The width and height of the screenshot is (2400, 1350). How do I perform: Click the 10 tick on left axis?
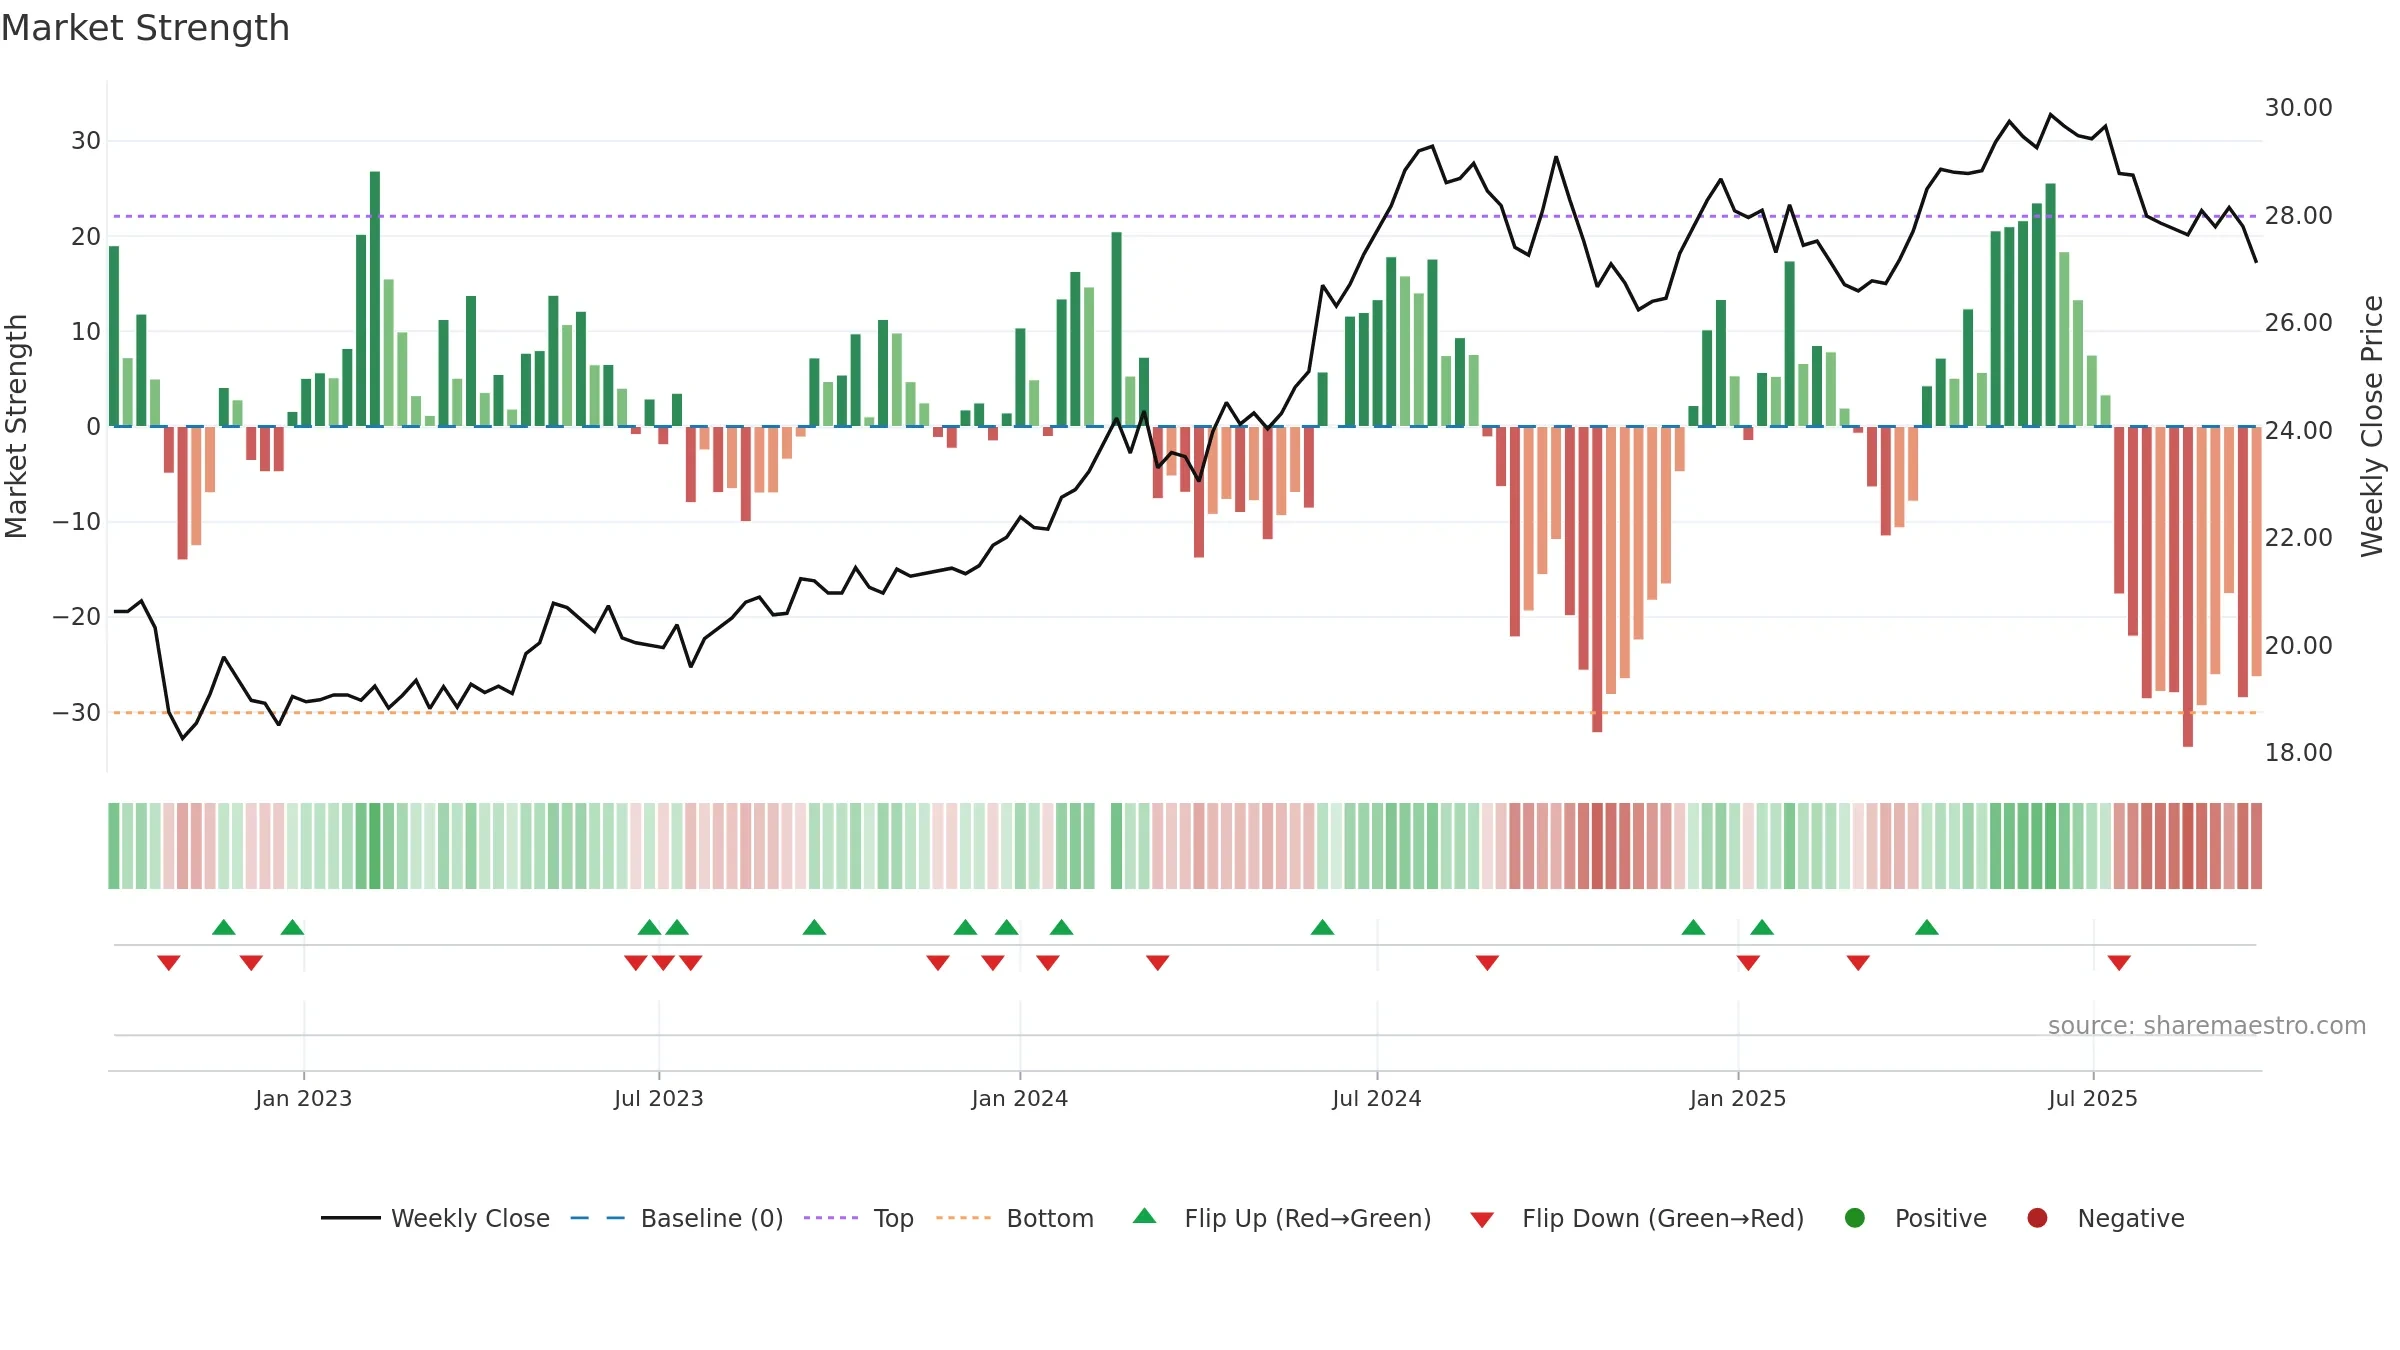86,332
